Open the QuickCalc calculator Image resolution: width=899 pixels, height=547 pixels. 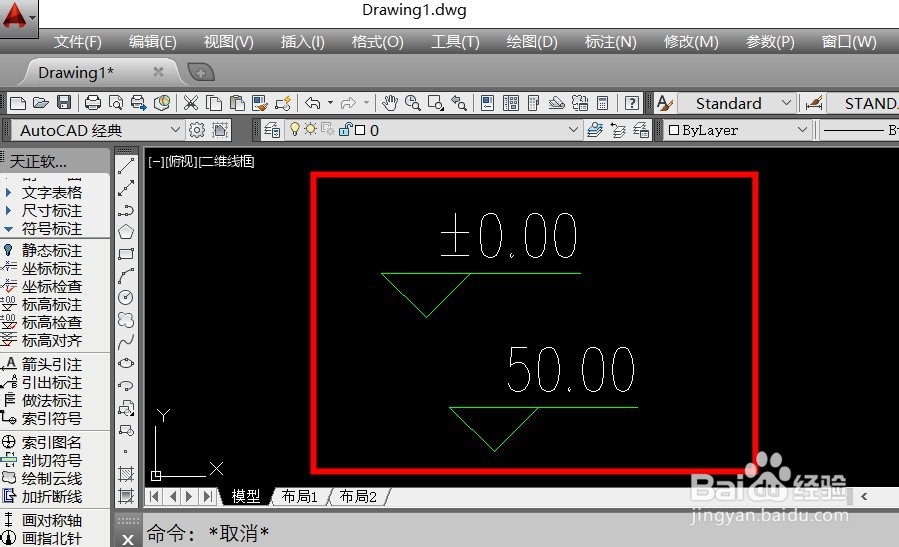coord(602,103)
